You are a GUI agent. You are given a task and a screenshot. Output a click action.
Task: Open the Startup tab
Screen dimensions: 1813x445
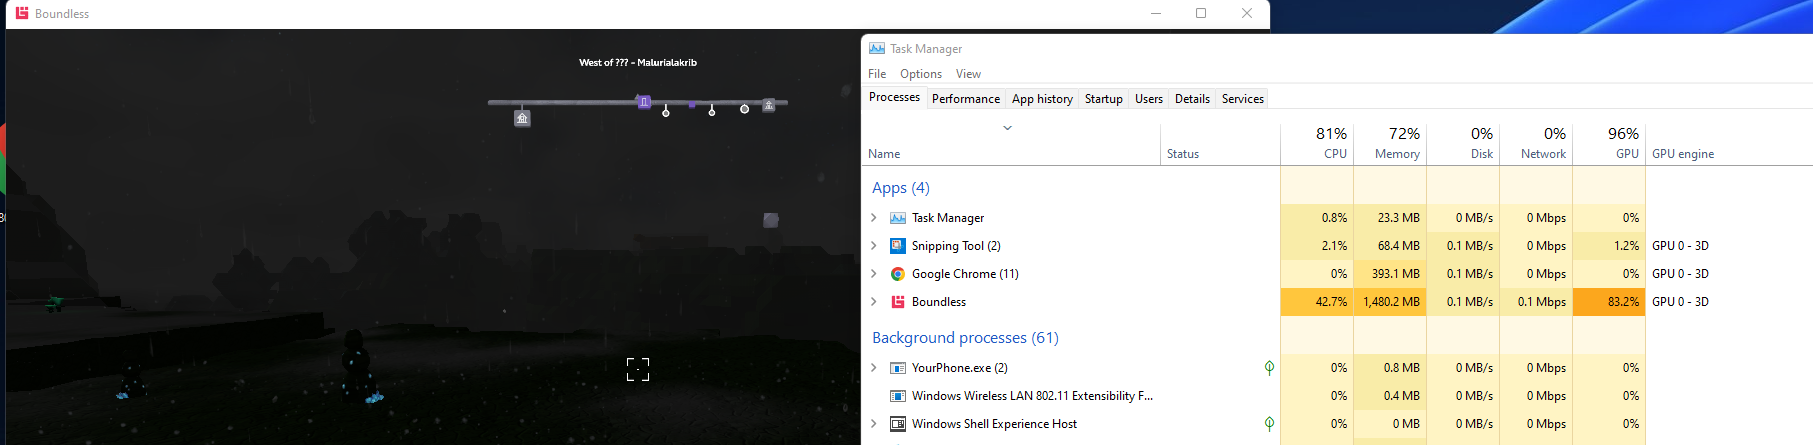pyautogui.click(x=1103, y=99)
